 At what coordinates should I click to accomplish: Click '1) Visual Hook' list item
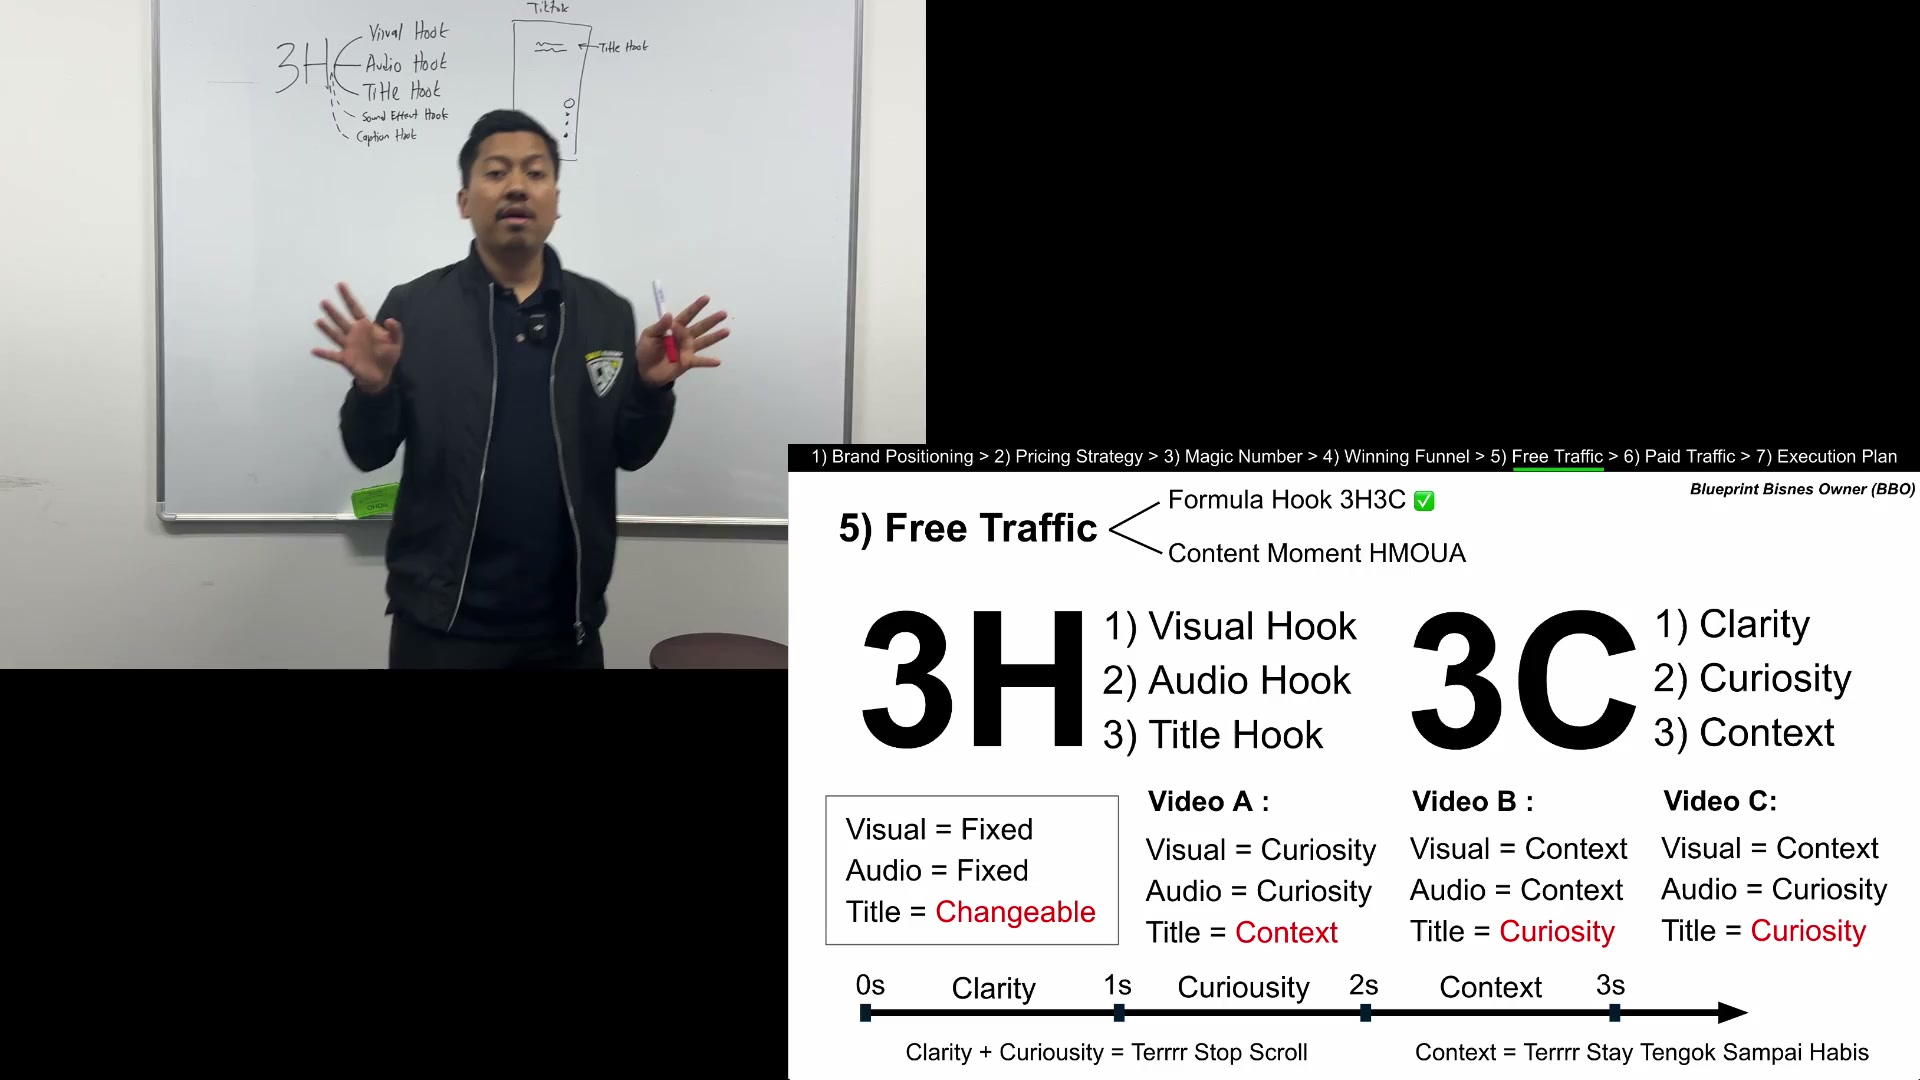click(1229, 627)
